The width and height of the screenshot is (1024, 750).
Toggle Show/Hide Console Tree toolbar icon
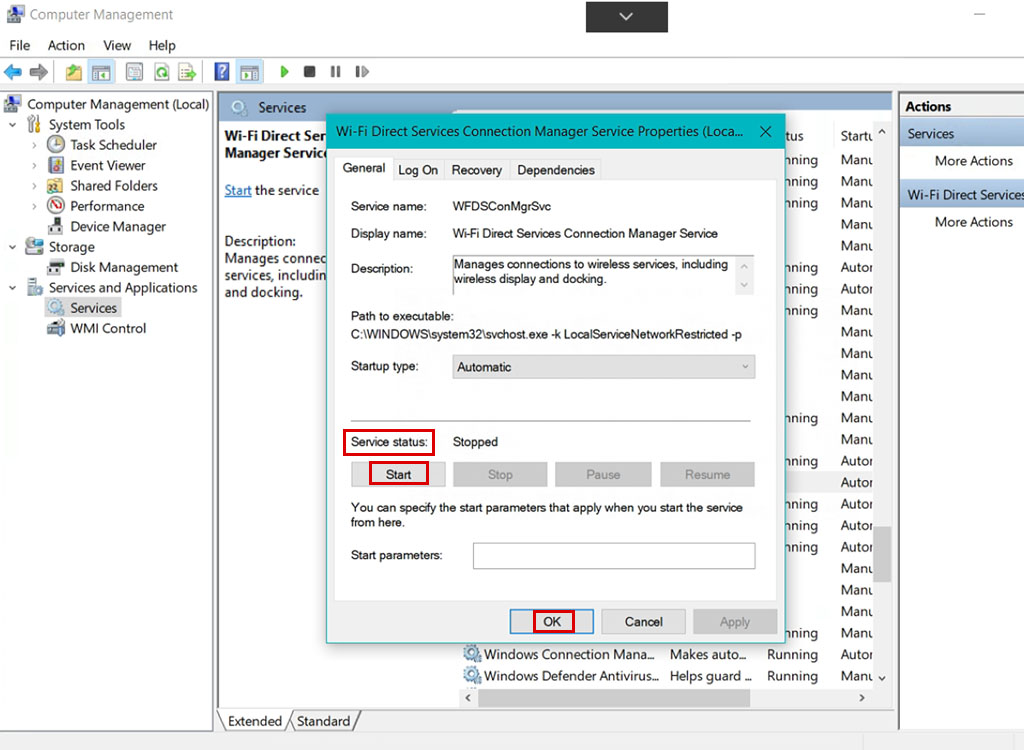pyautogui.click(x=101, y=72)
